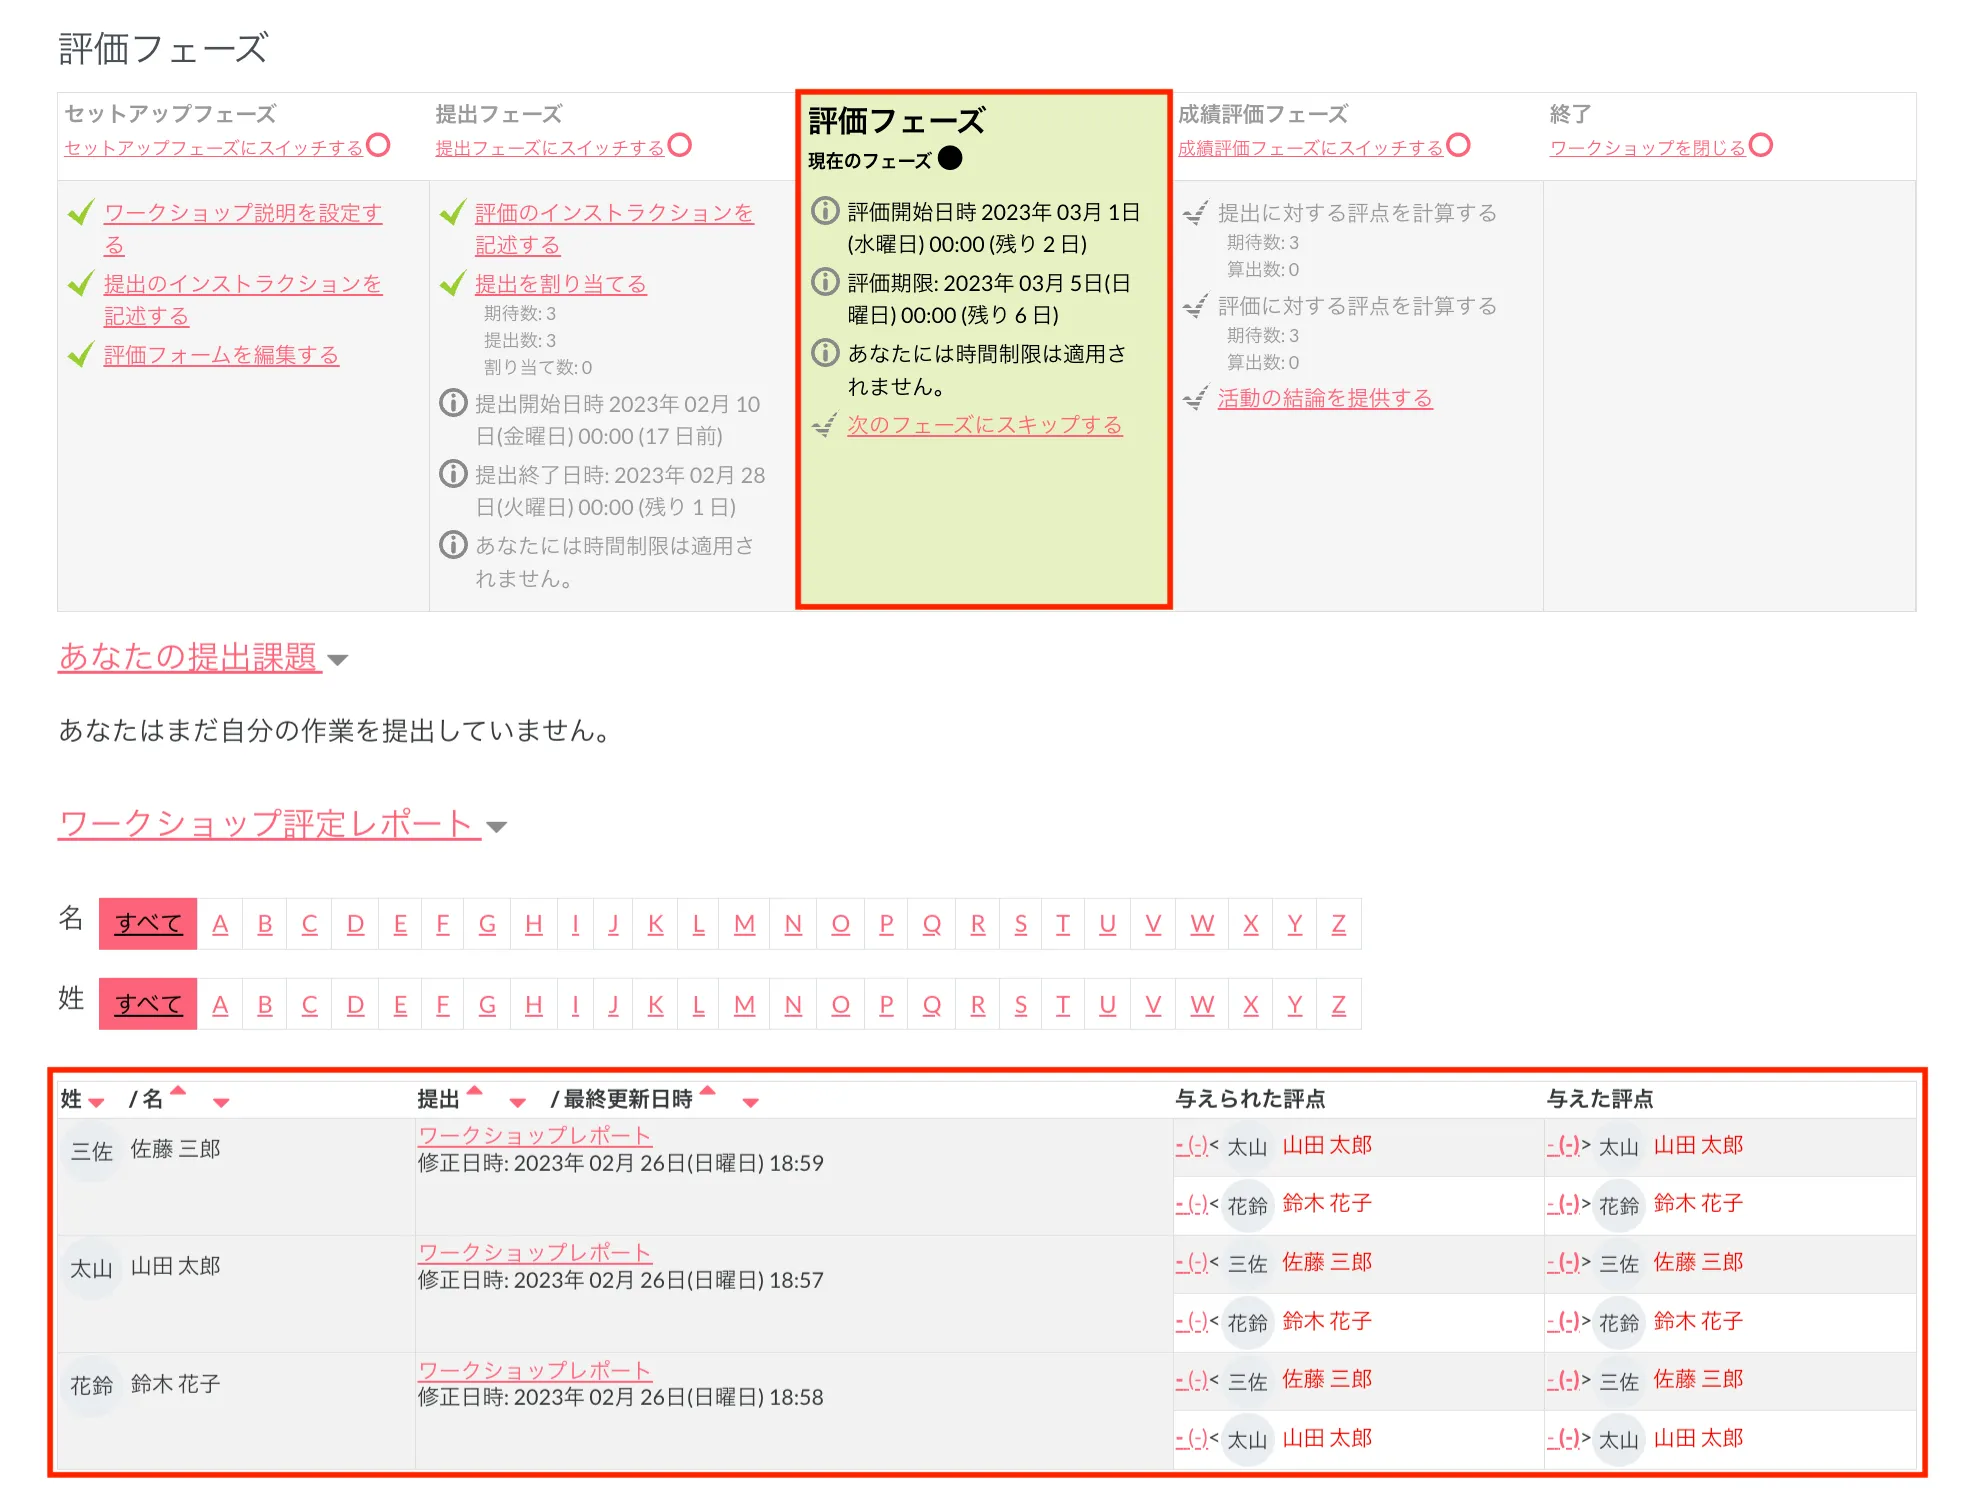Sort 最終更新日時 descending with down arrow
Image resolution: width=1968 pixels, height=1491 pixels.
click(751, 1102)
